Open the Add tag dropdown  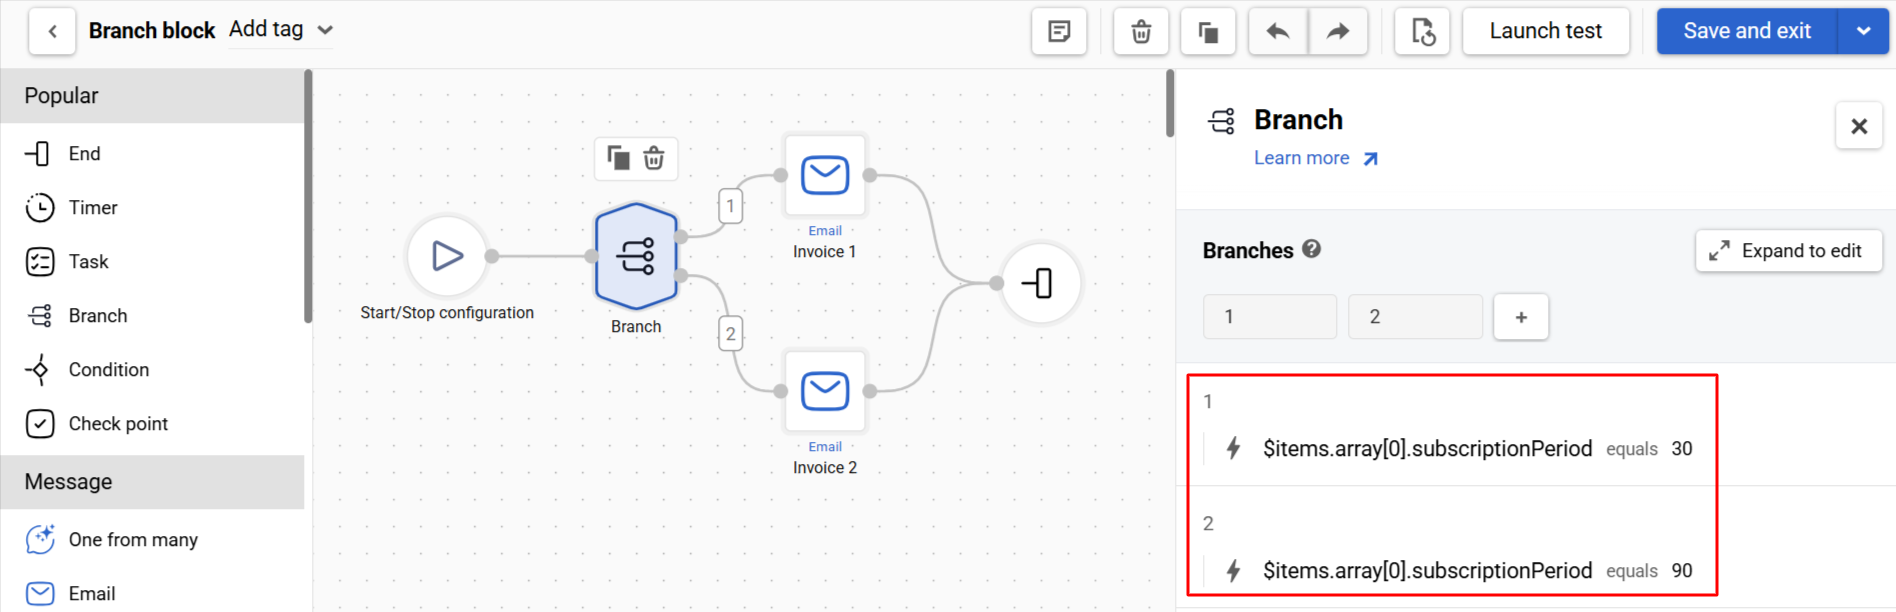[x=281, y=30]
